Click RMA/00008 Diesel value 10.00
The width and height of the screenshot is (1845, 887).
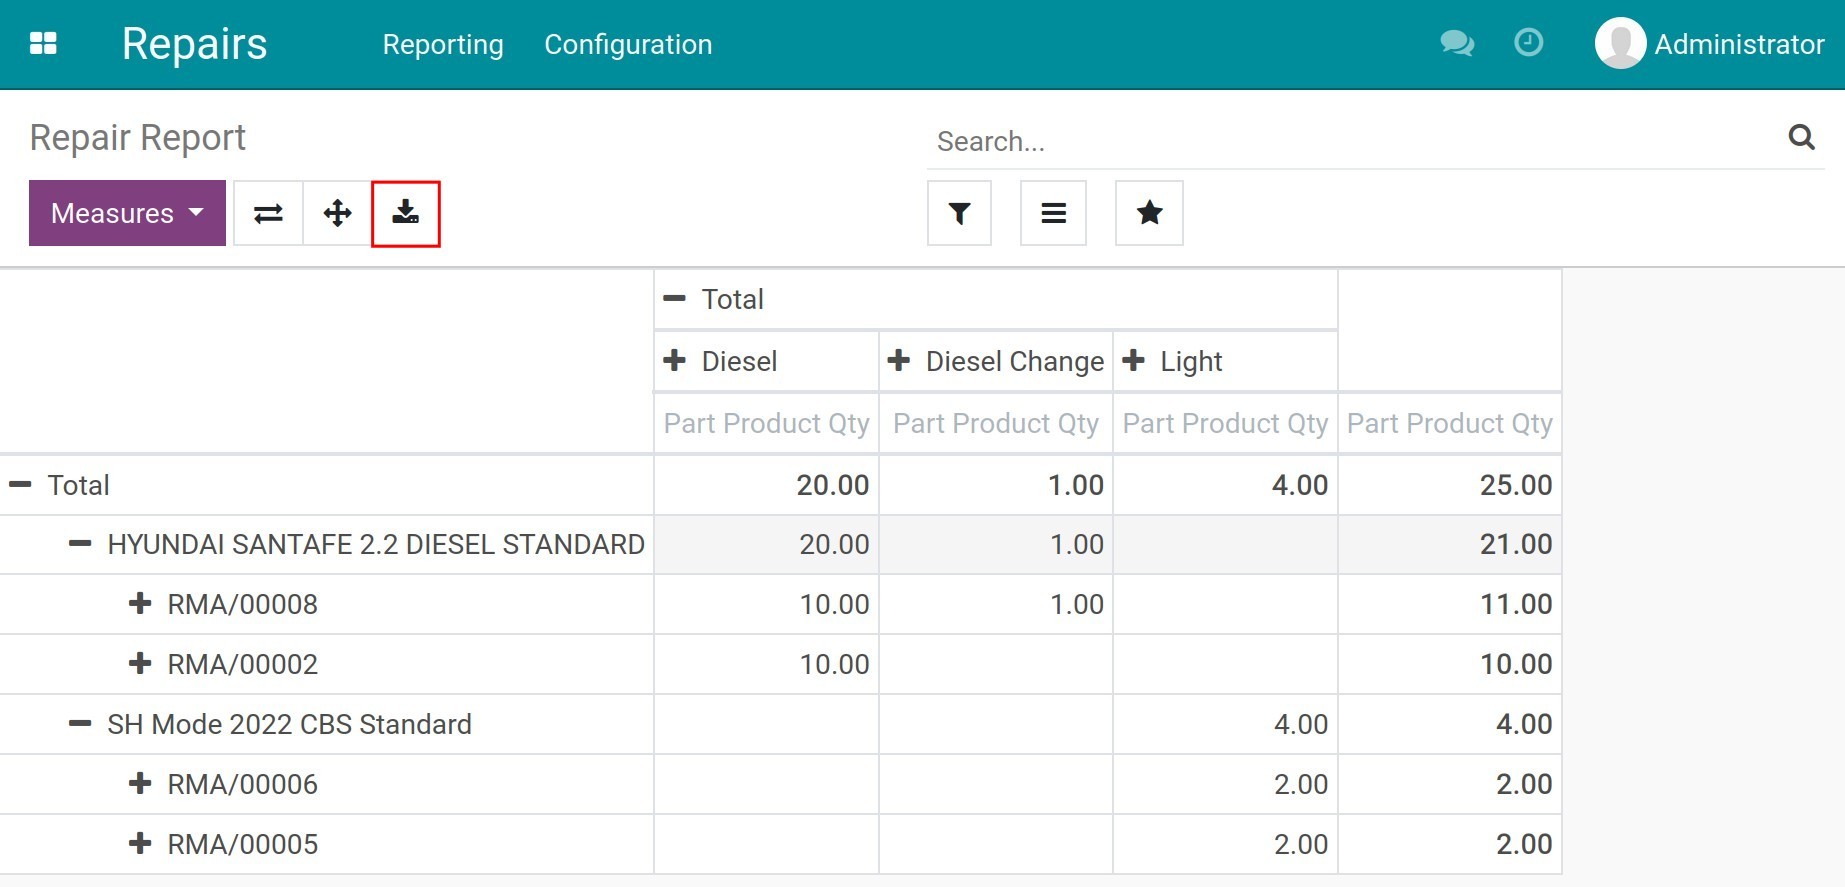(x=834, y=604)
